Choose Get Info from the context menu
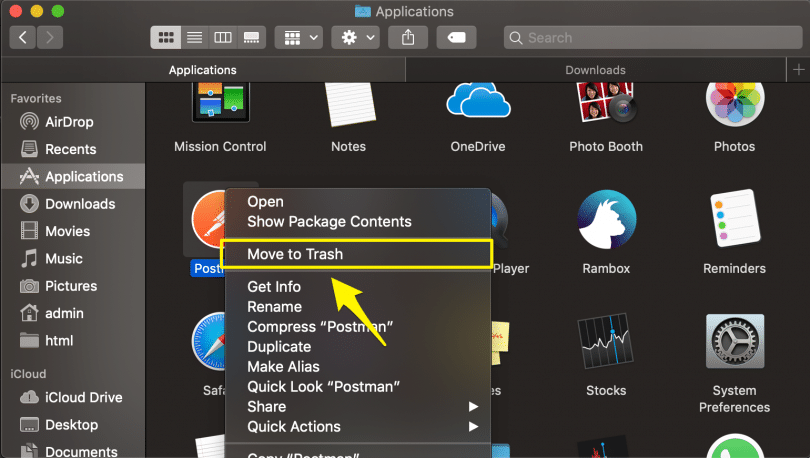The width and height of the screenshot is (810, 458). tap(357, 287)
